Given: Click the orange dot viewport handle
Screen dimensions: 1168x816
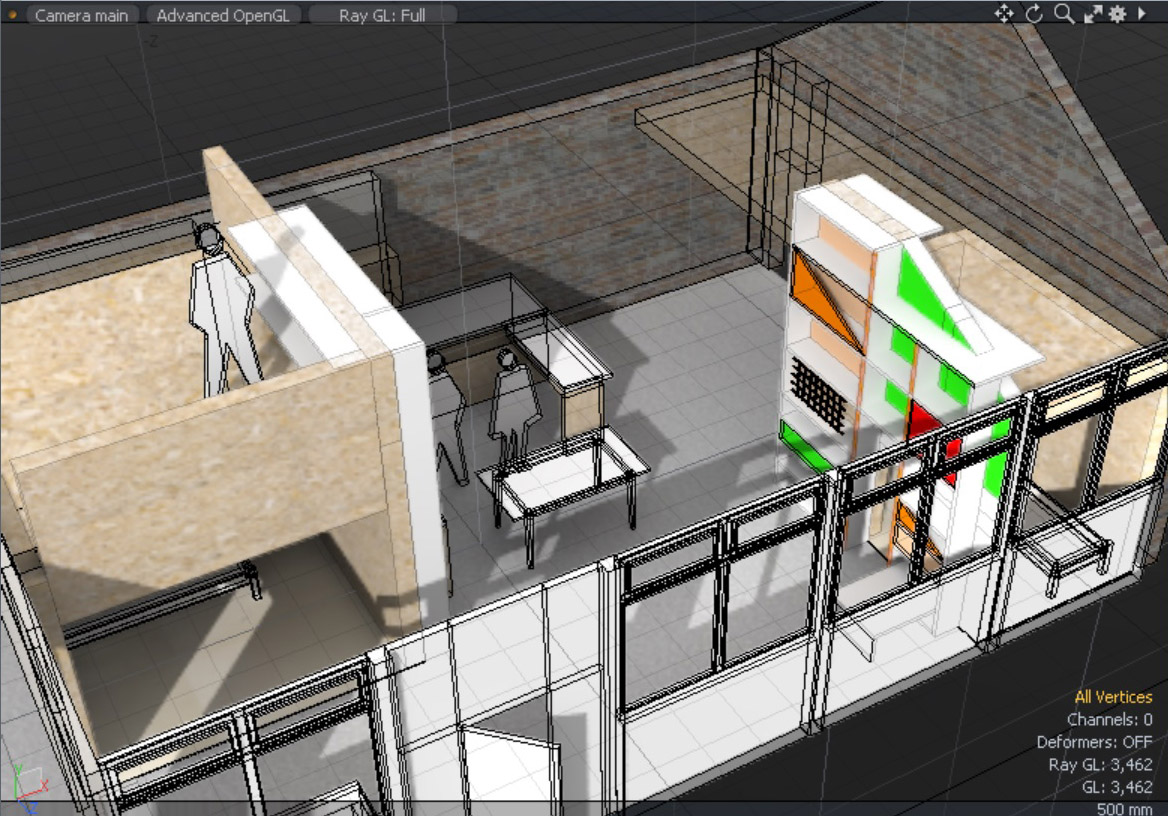Looking at the screenshot, I should point(13,15).
